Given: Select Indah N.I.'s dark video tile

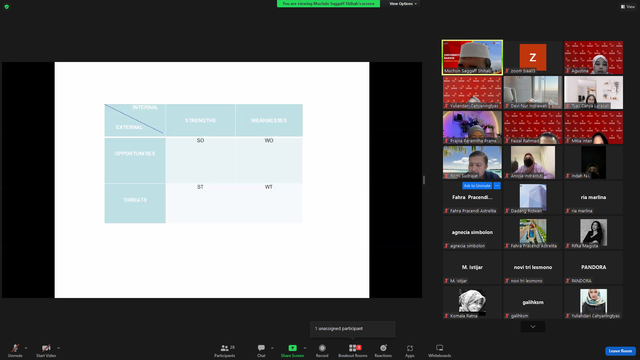Looking at the screenshot, I should click(593, 162).
